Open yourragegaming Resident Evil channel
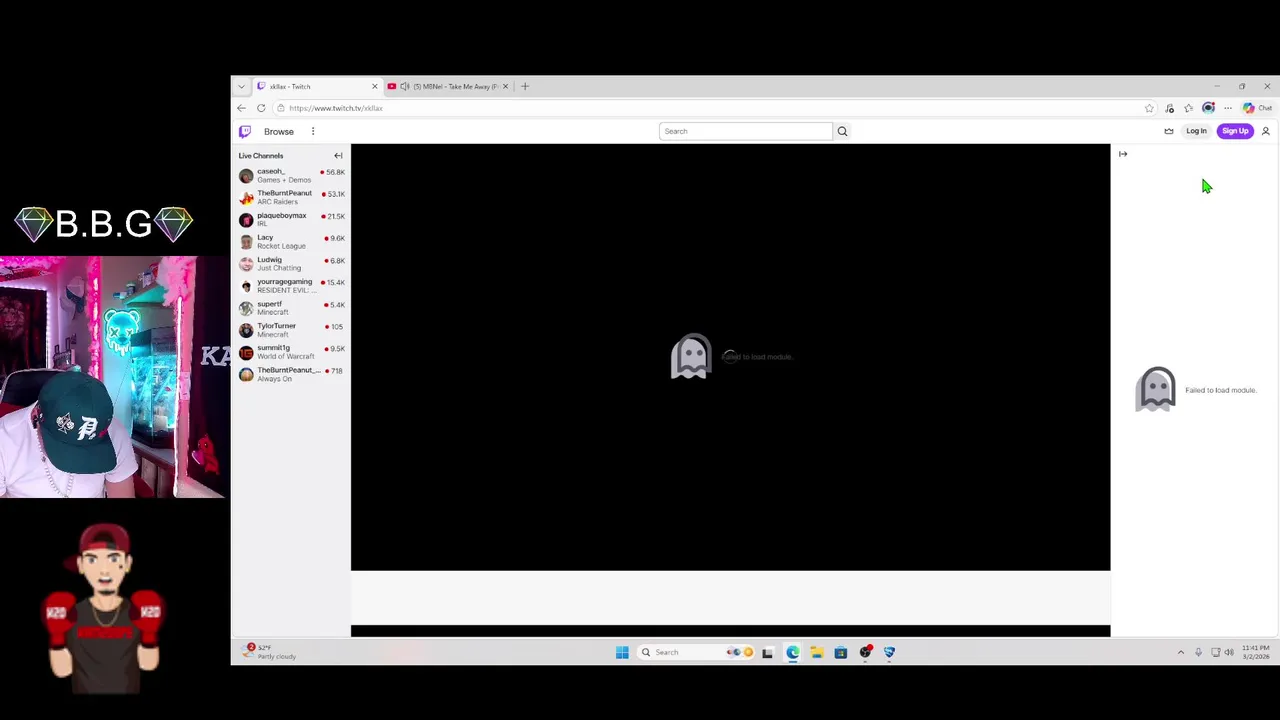 292,285
